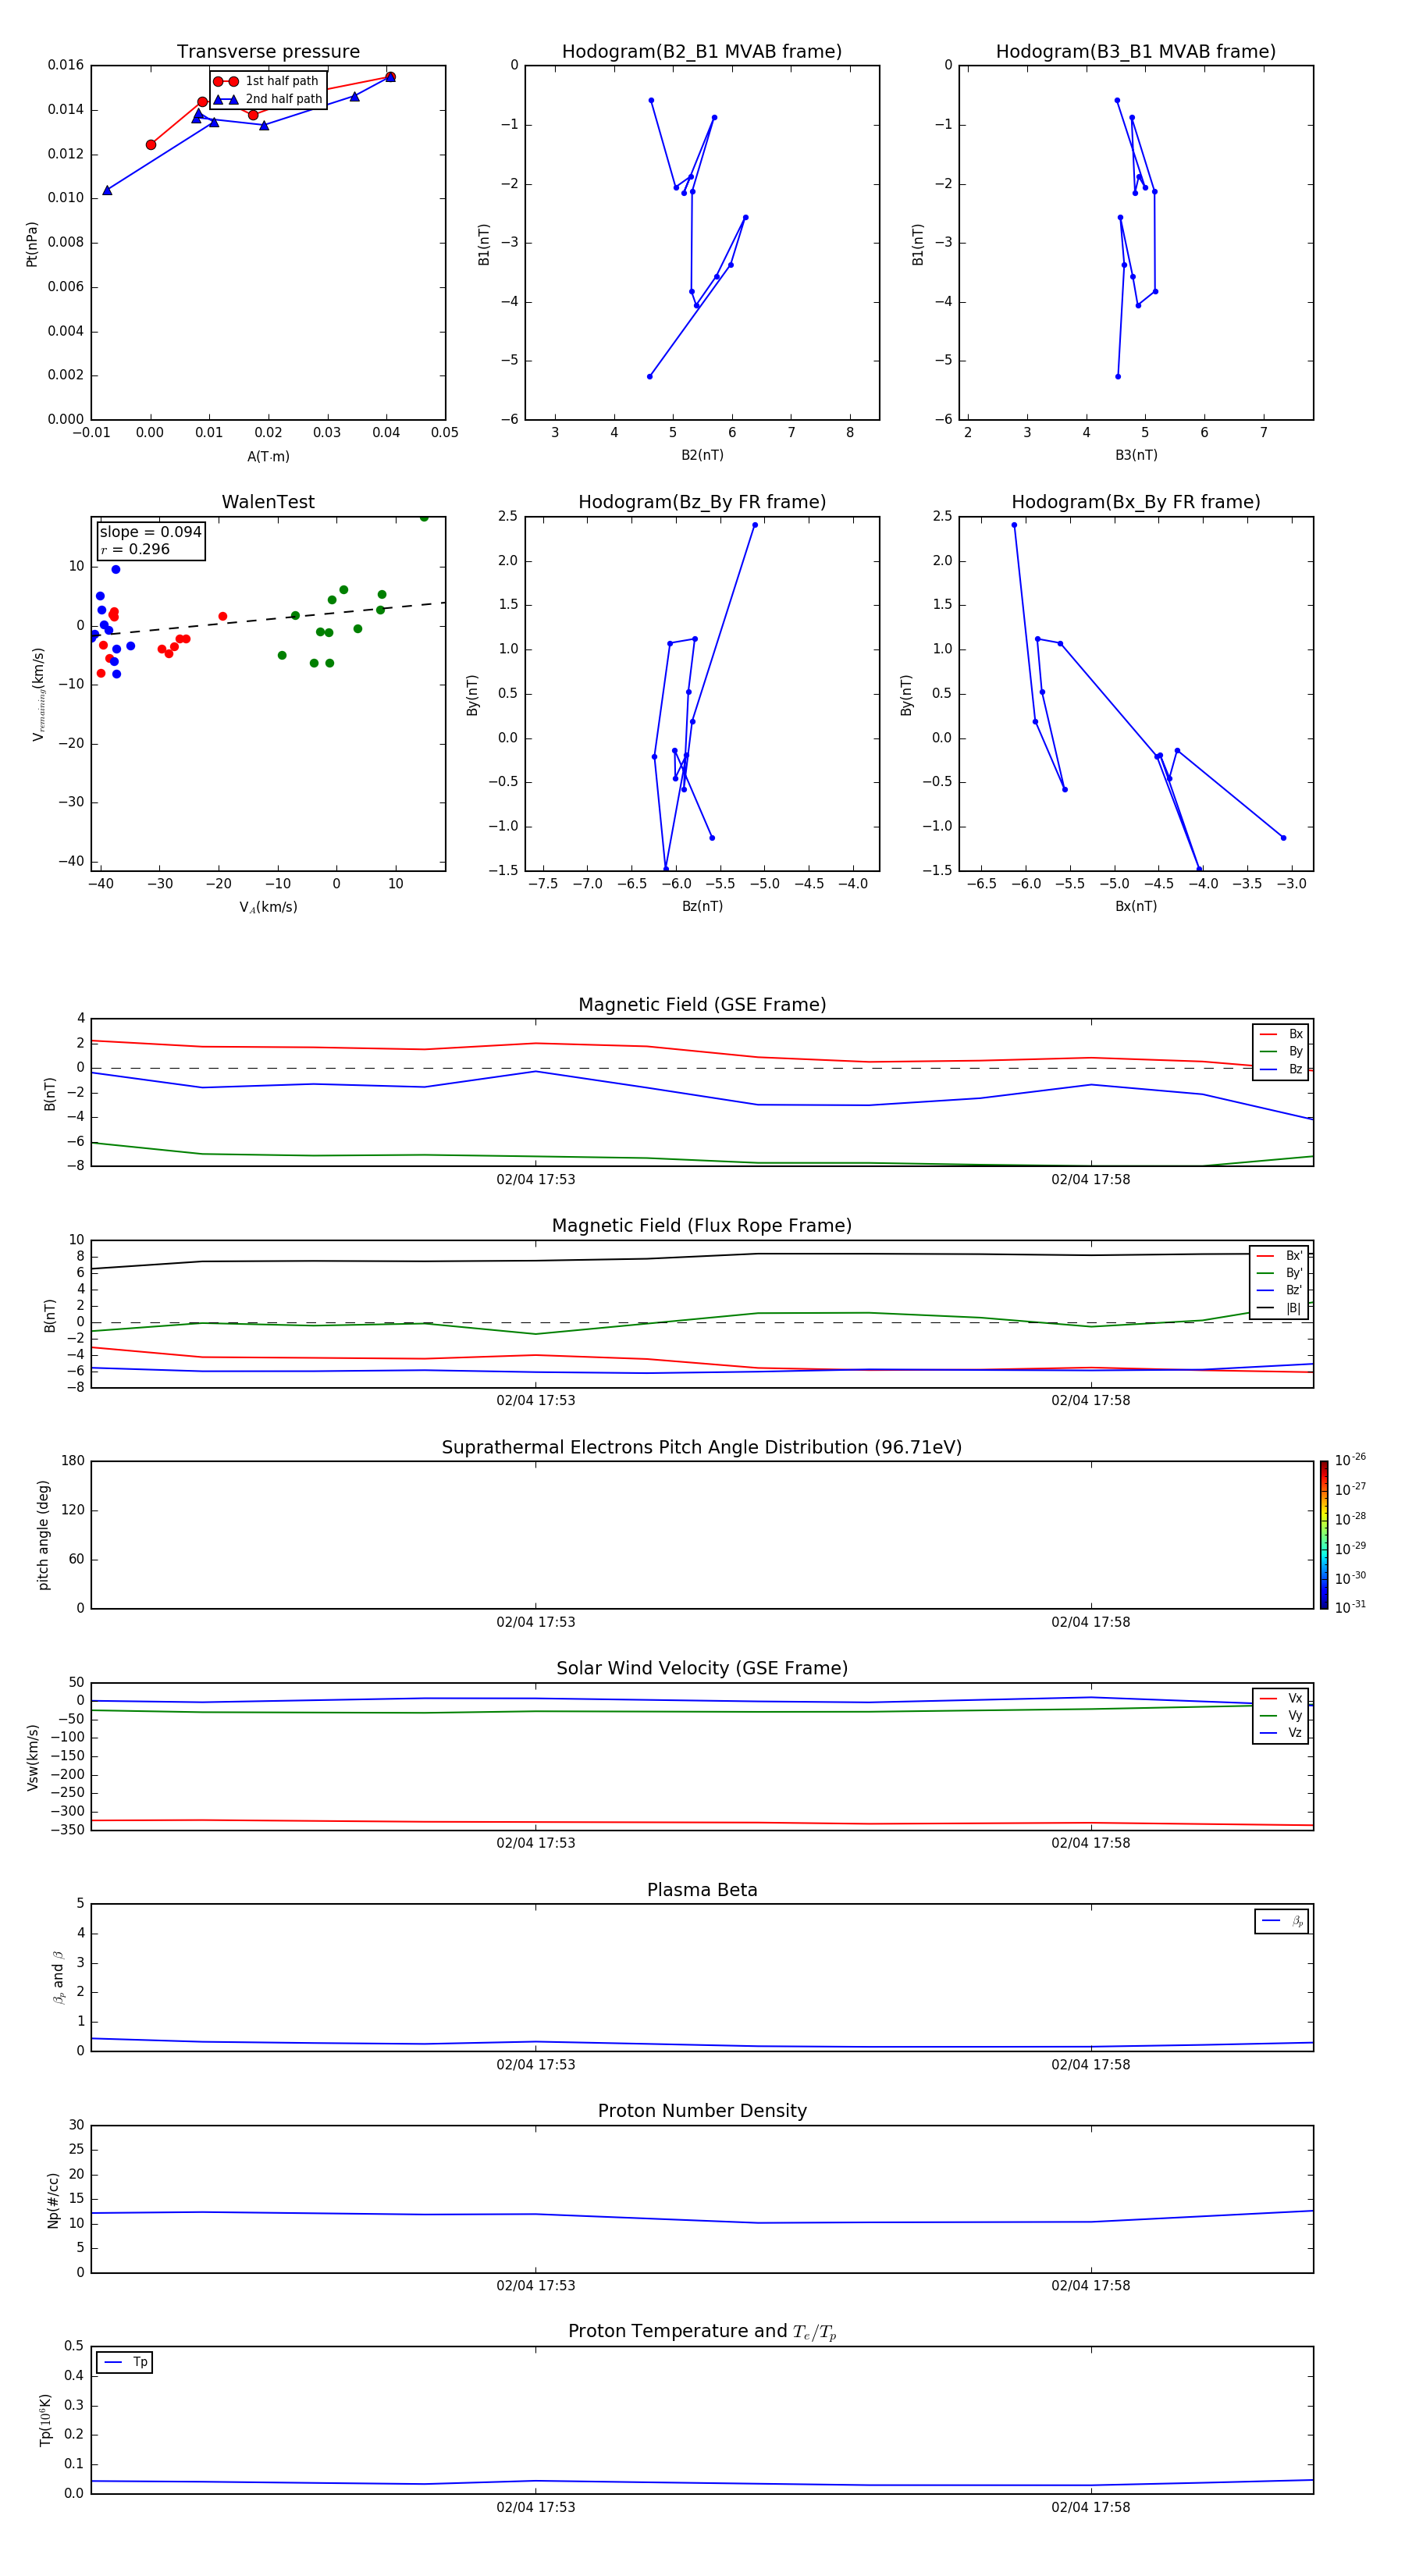Click the Hodogram(Bz_By FR frame) title
This screenshot has width=1405, height=2576.
tap(701, 502)
